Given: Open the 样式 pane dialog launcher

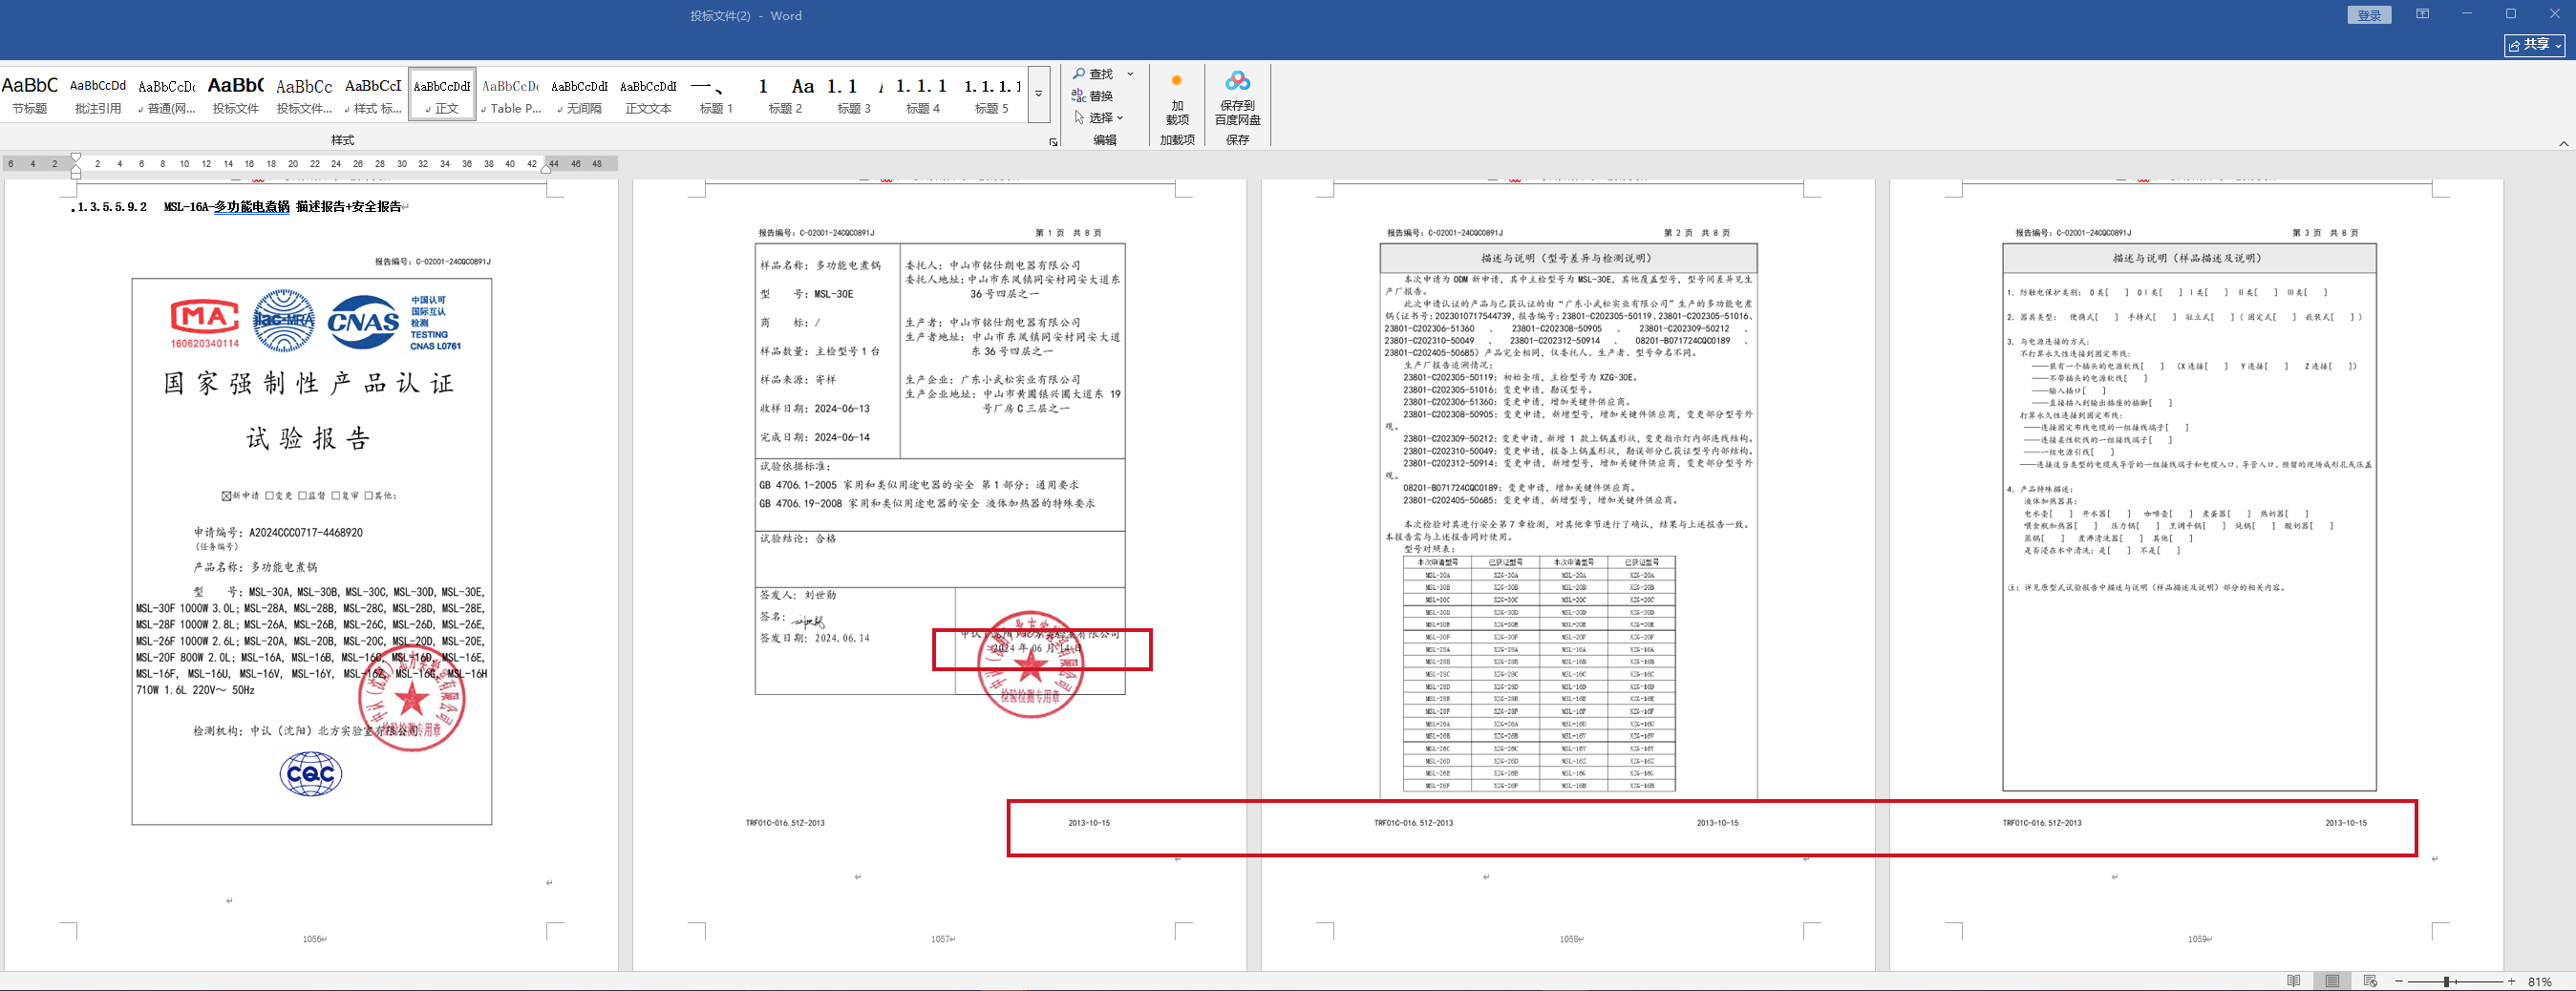Looking at the screenshot, I should tap(1053, 142).
